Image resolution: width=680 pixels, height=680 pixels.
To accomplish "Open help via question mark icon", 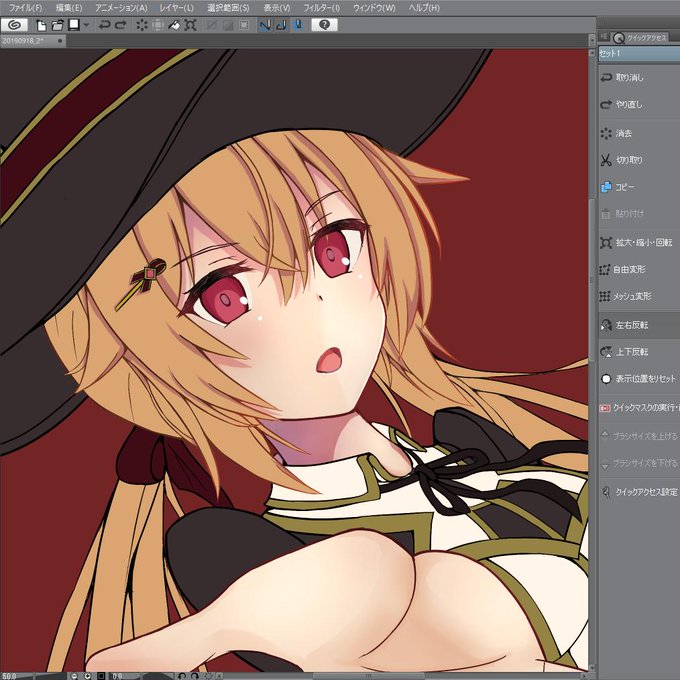I will tap(324, 25).
